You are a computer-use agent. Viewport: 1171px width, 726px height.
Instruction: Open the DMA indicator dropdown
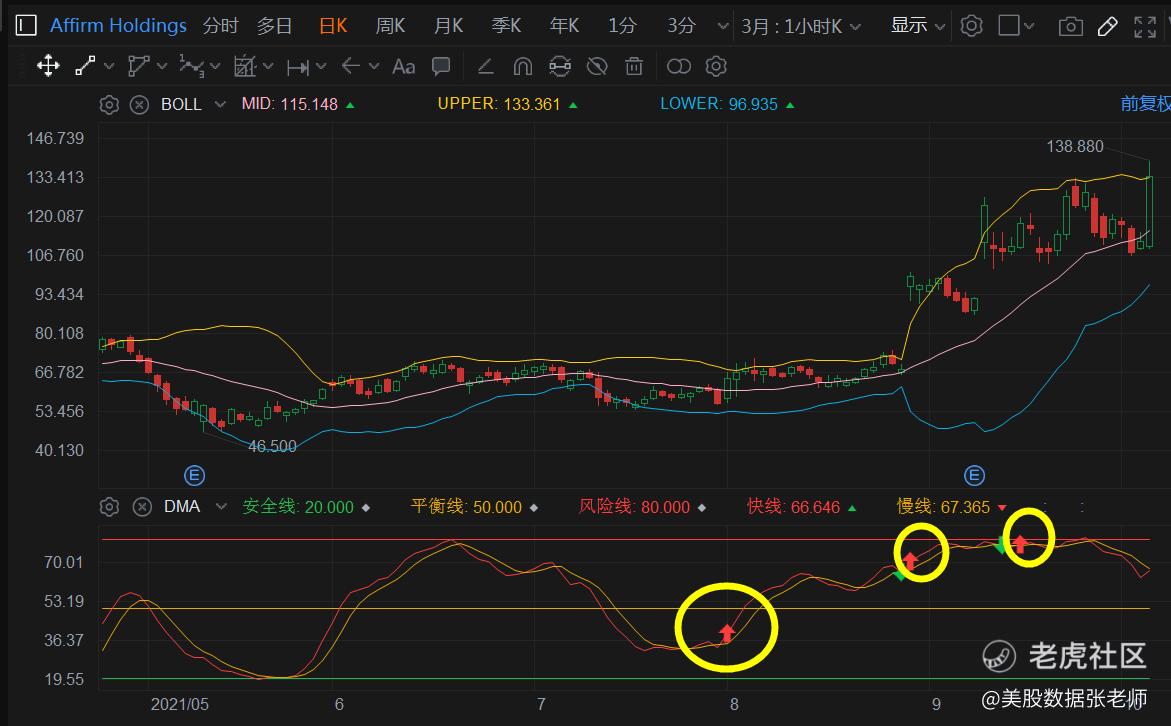point(221,507)
